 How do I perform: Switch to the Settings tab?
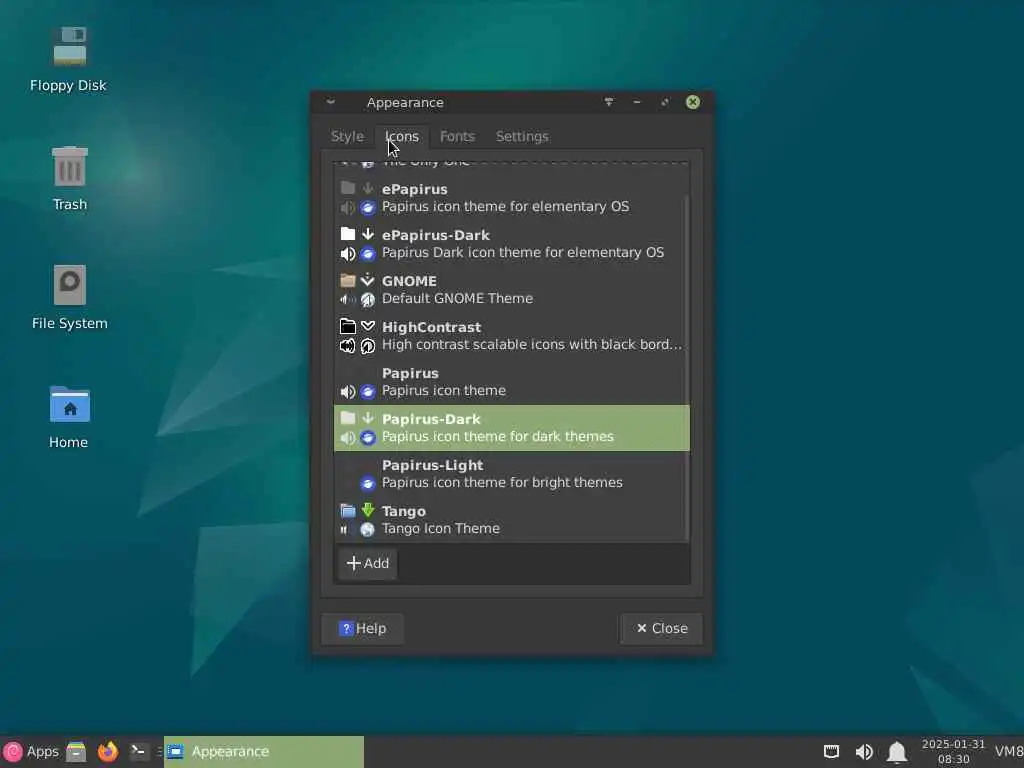click(522, 136)
